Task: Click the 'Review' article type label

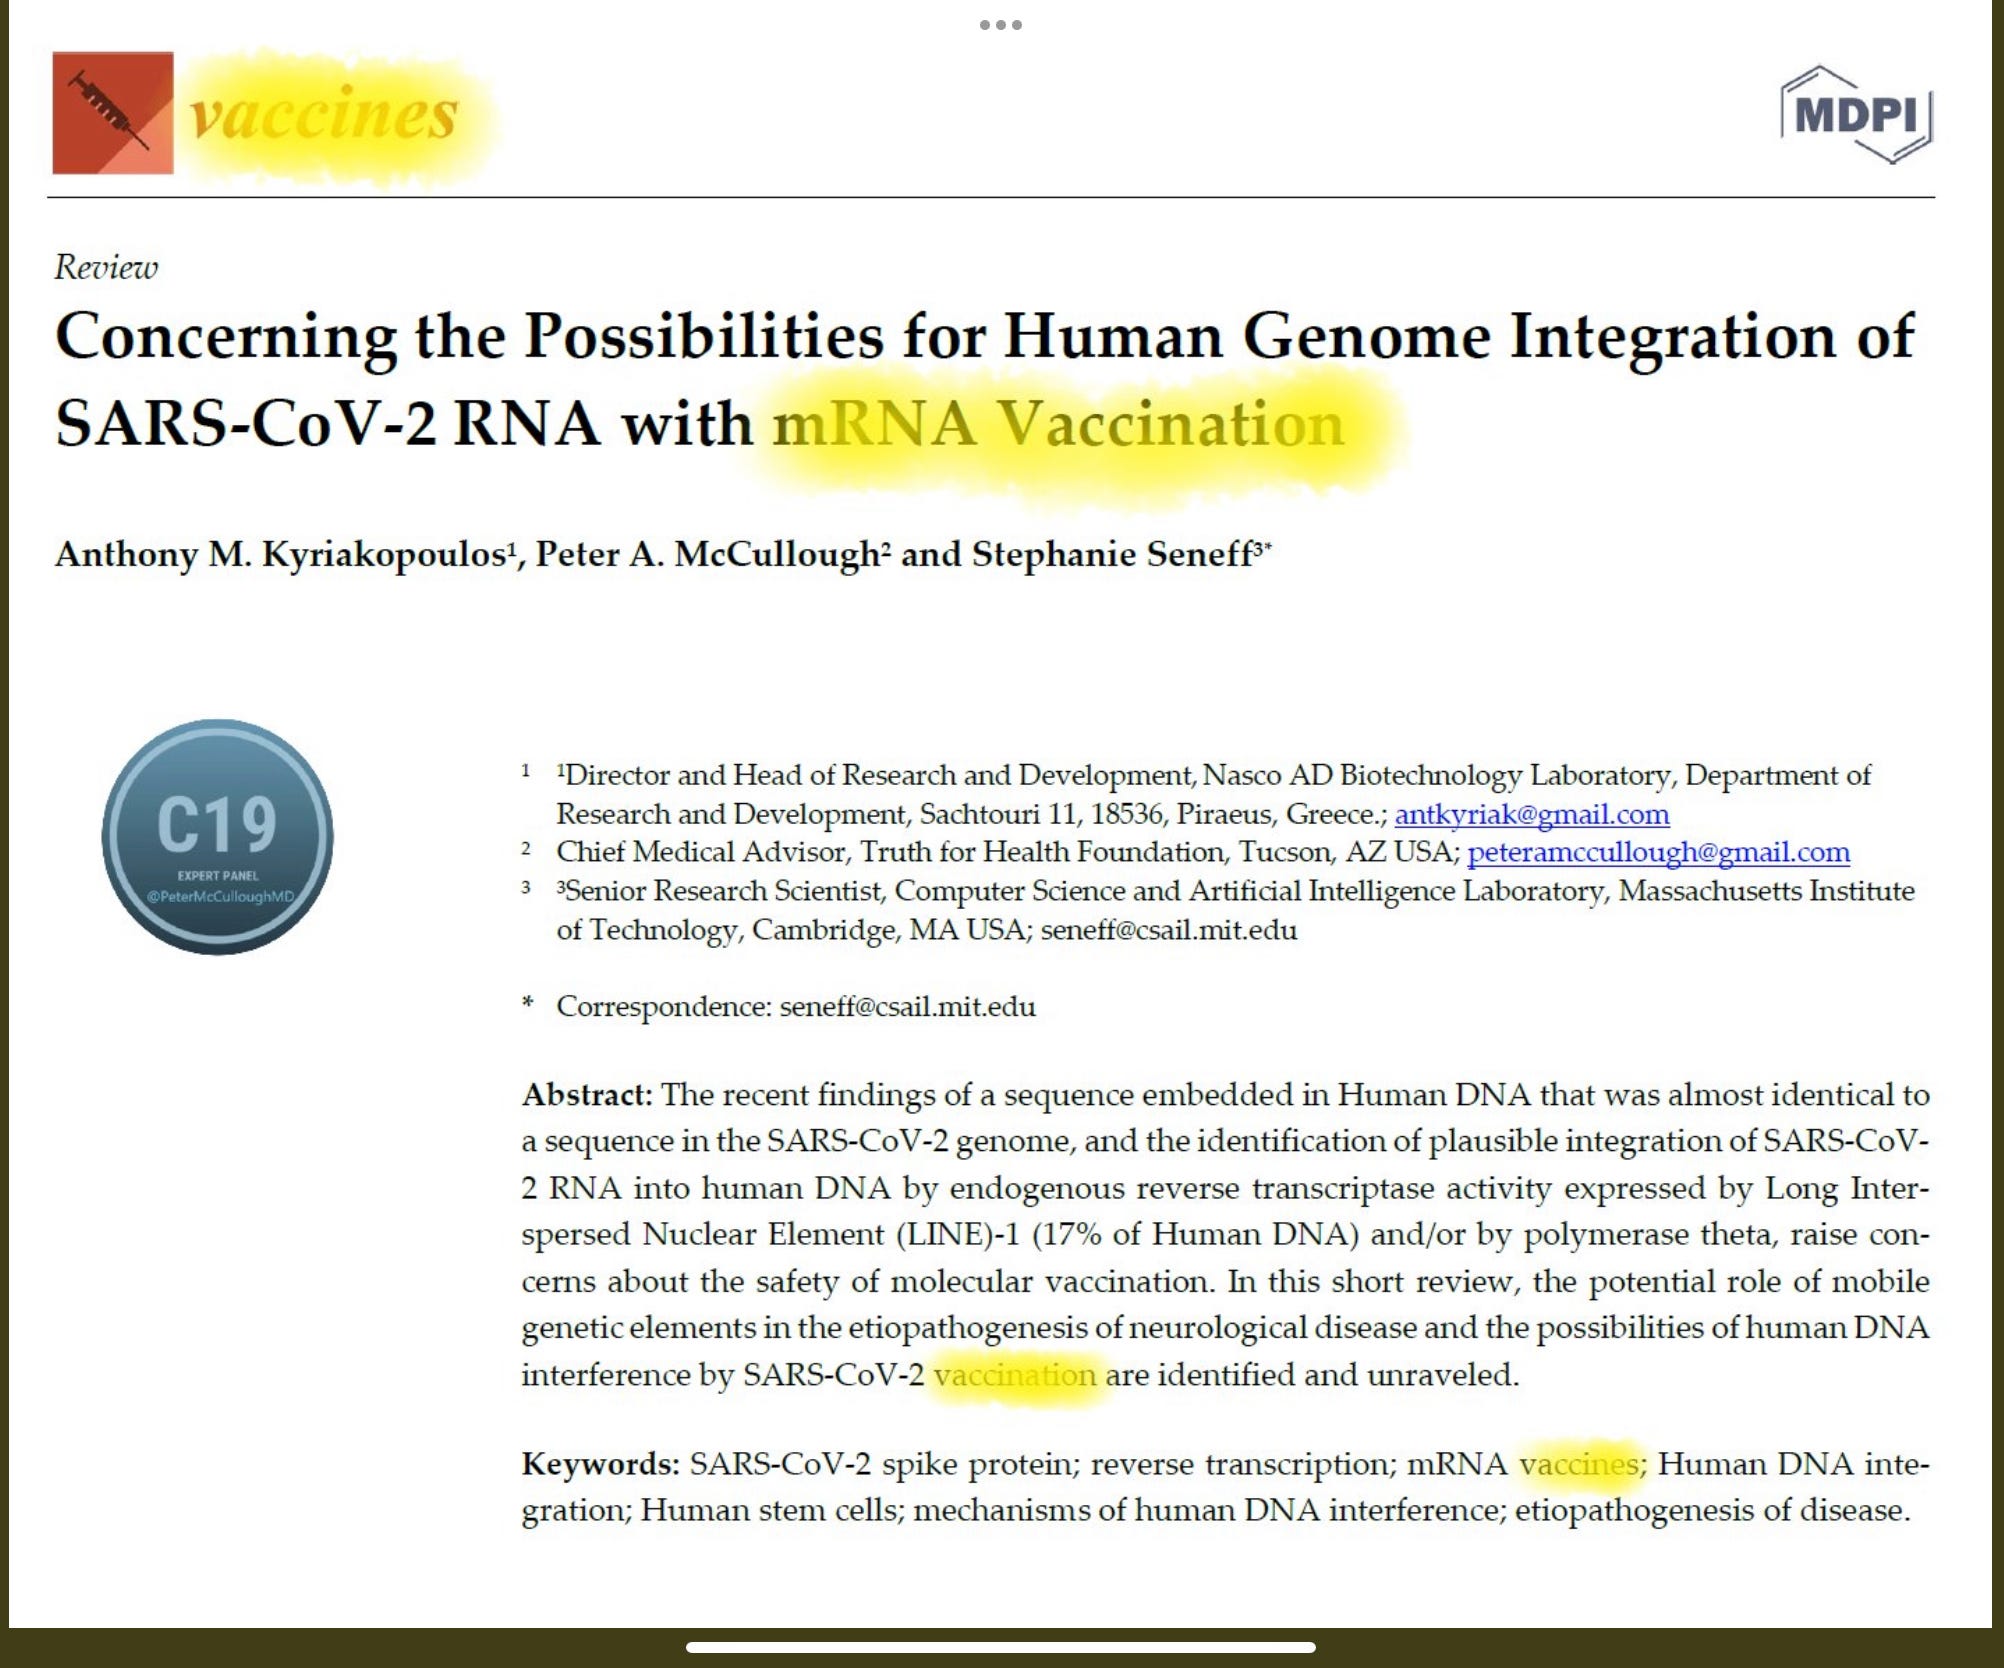Action: tap(106, 267)
